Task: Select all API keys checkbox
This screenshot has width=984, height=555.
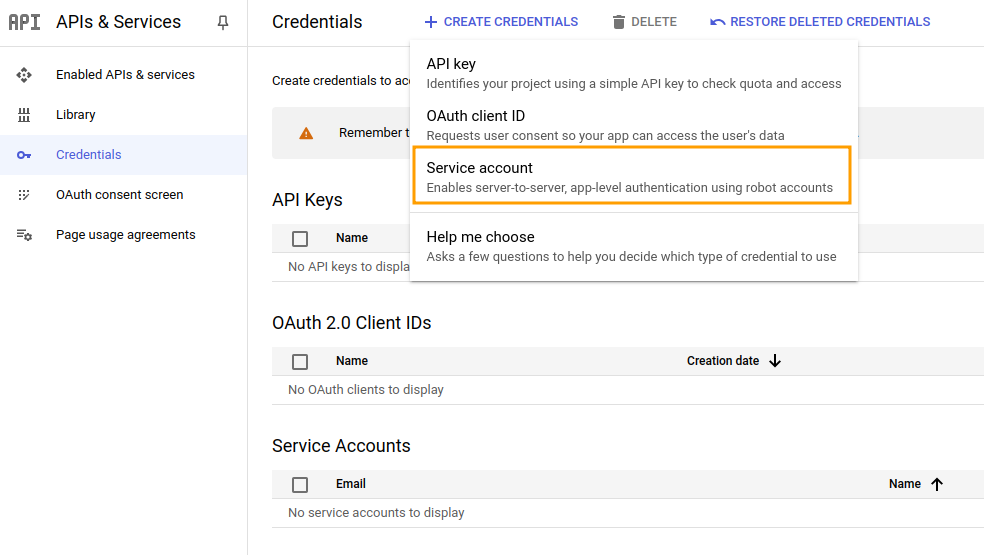Action: coord(300,239)
